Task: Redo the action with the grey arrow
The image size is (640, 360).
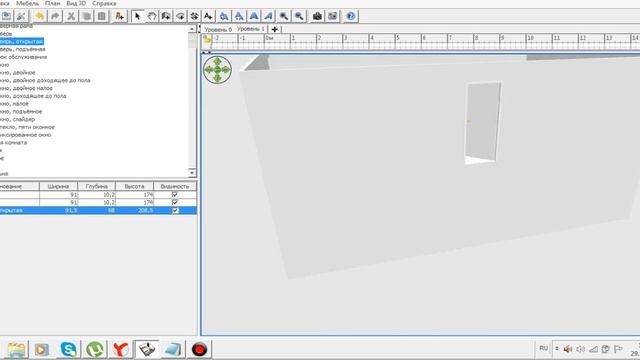Action: [55, 16]
